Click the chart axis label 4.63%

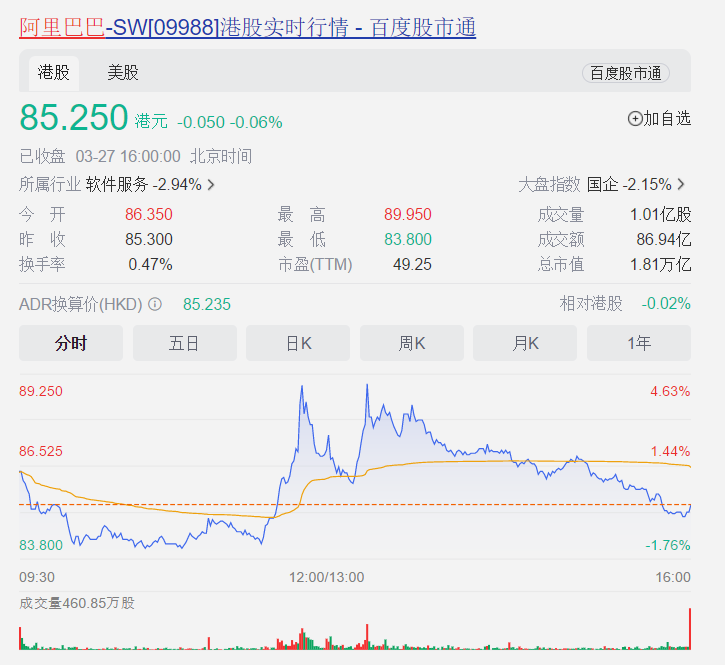pyautogui.click(x=670, y=391)
